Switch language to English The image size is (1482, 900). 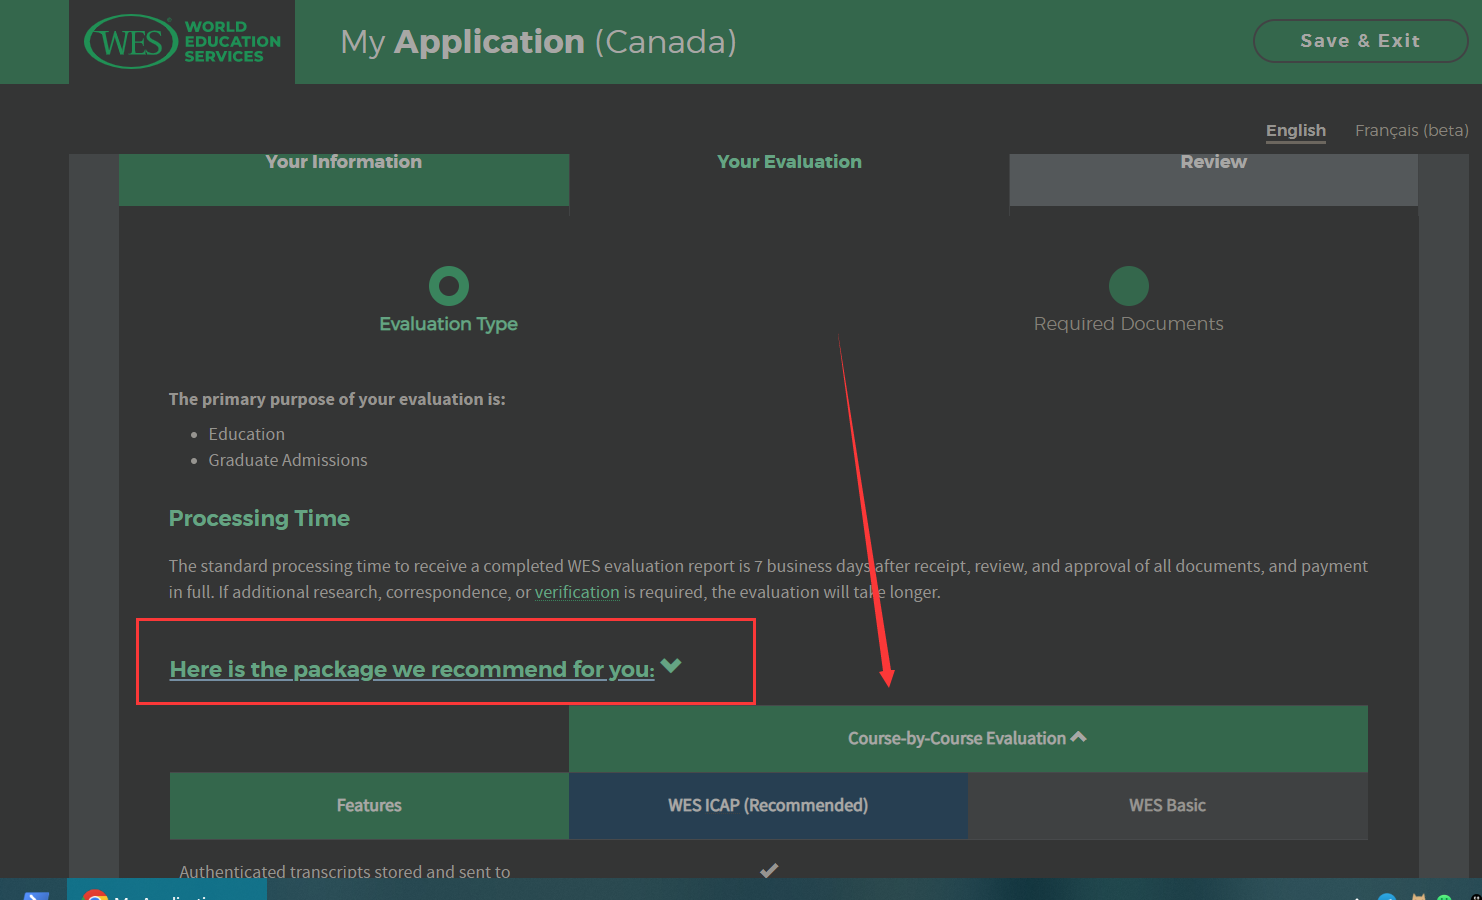pos(1295,130)
